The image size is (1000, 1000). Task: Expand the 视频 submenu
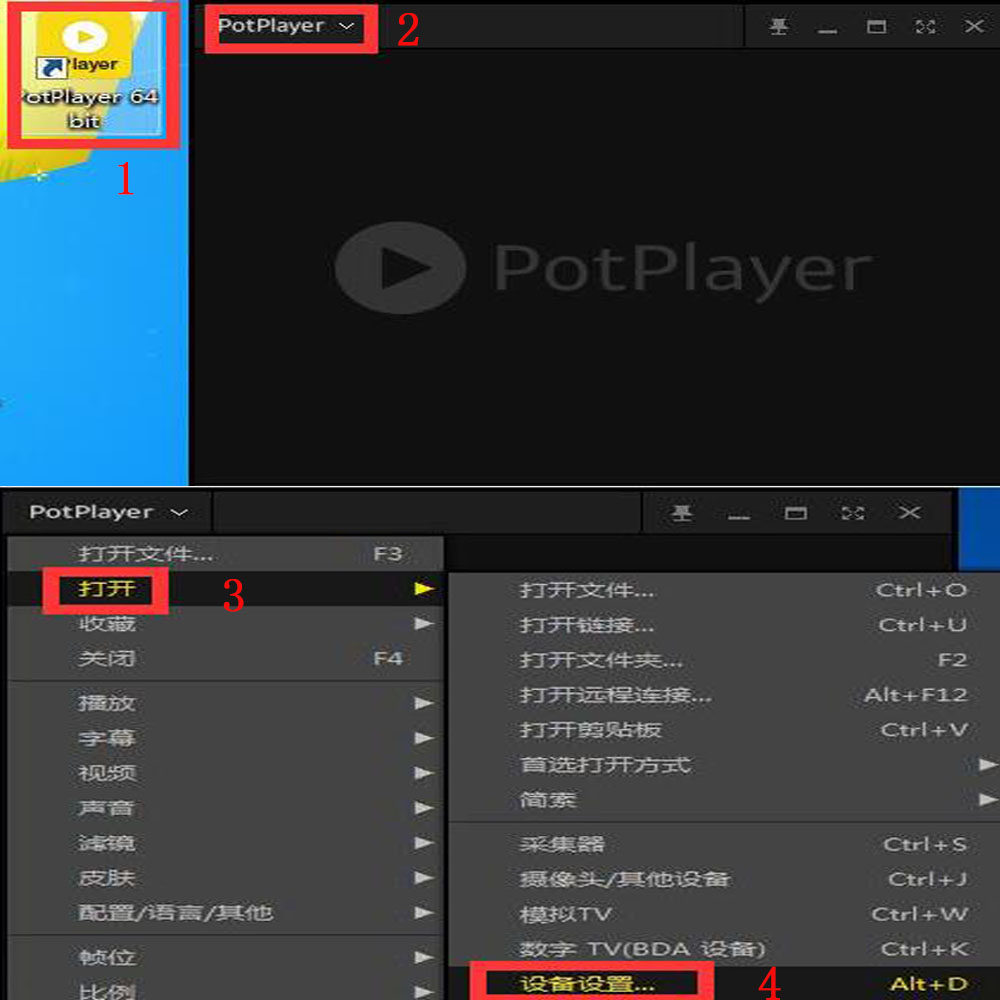pos(226,773)
